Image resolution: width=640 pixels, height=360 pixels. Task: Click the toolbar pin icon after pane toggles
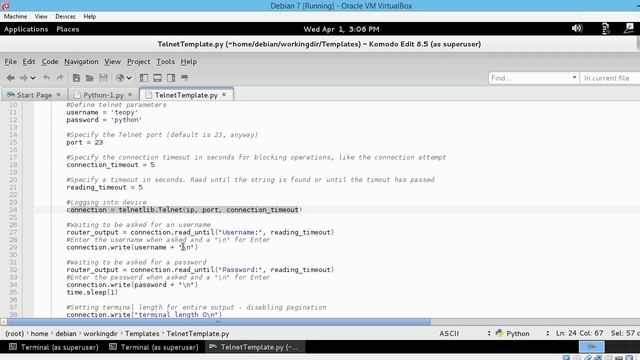184,78
